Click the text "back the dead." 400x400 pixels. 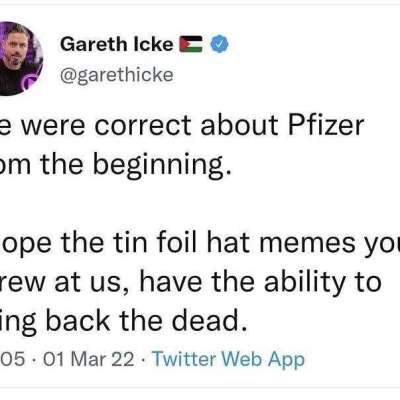146,321
